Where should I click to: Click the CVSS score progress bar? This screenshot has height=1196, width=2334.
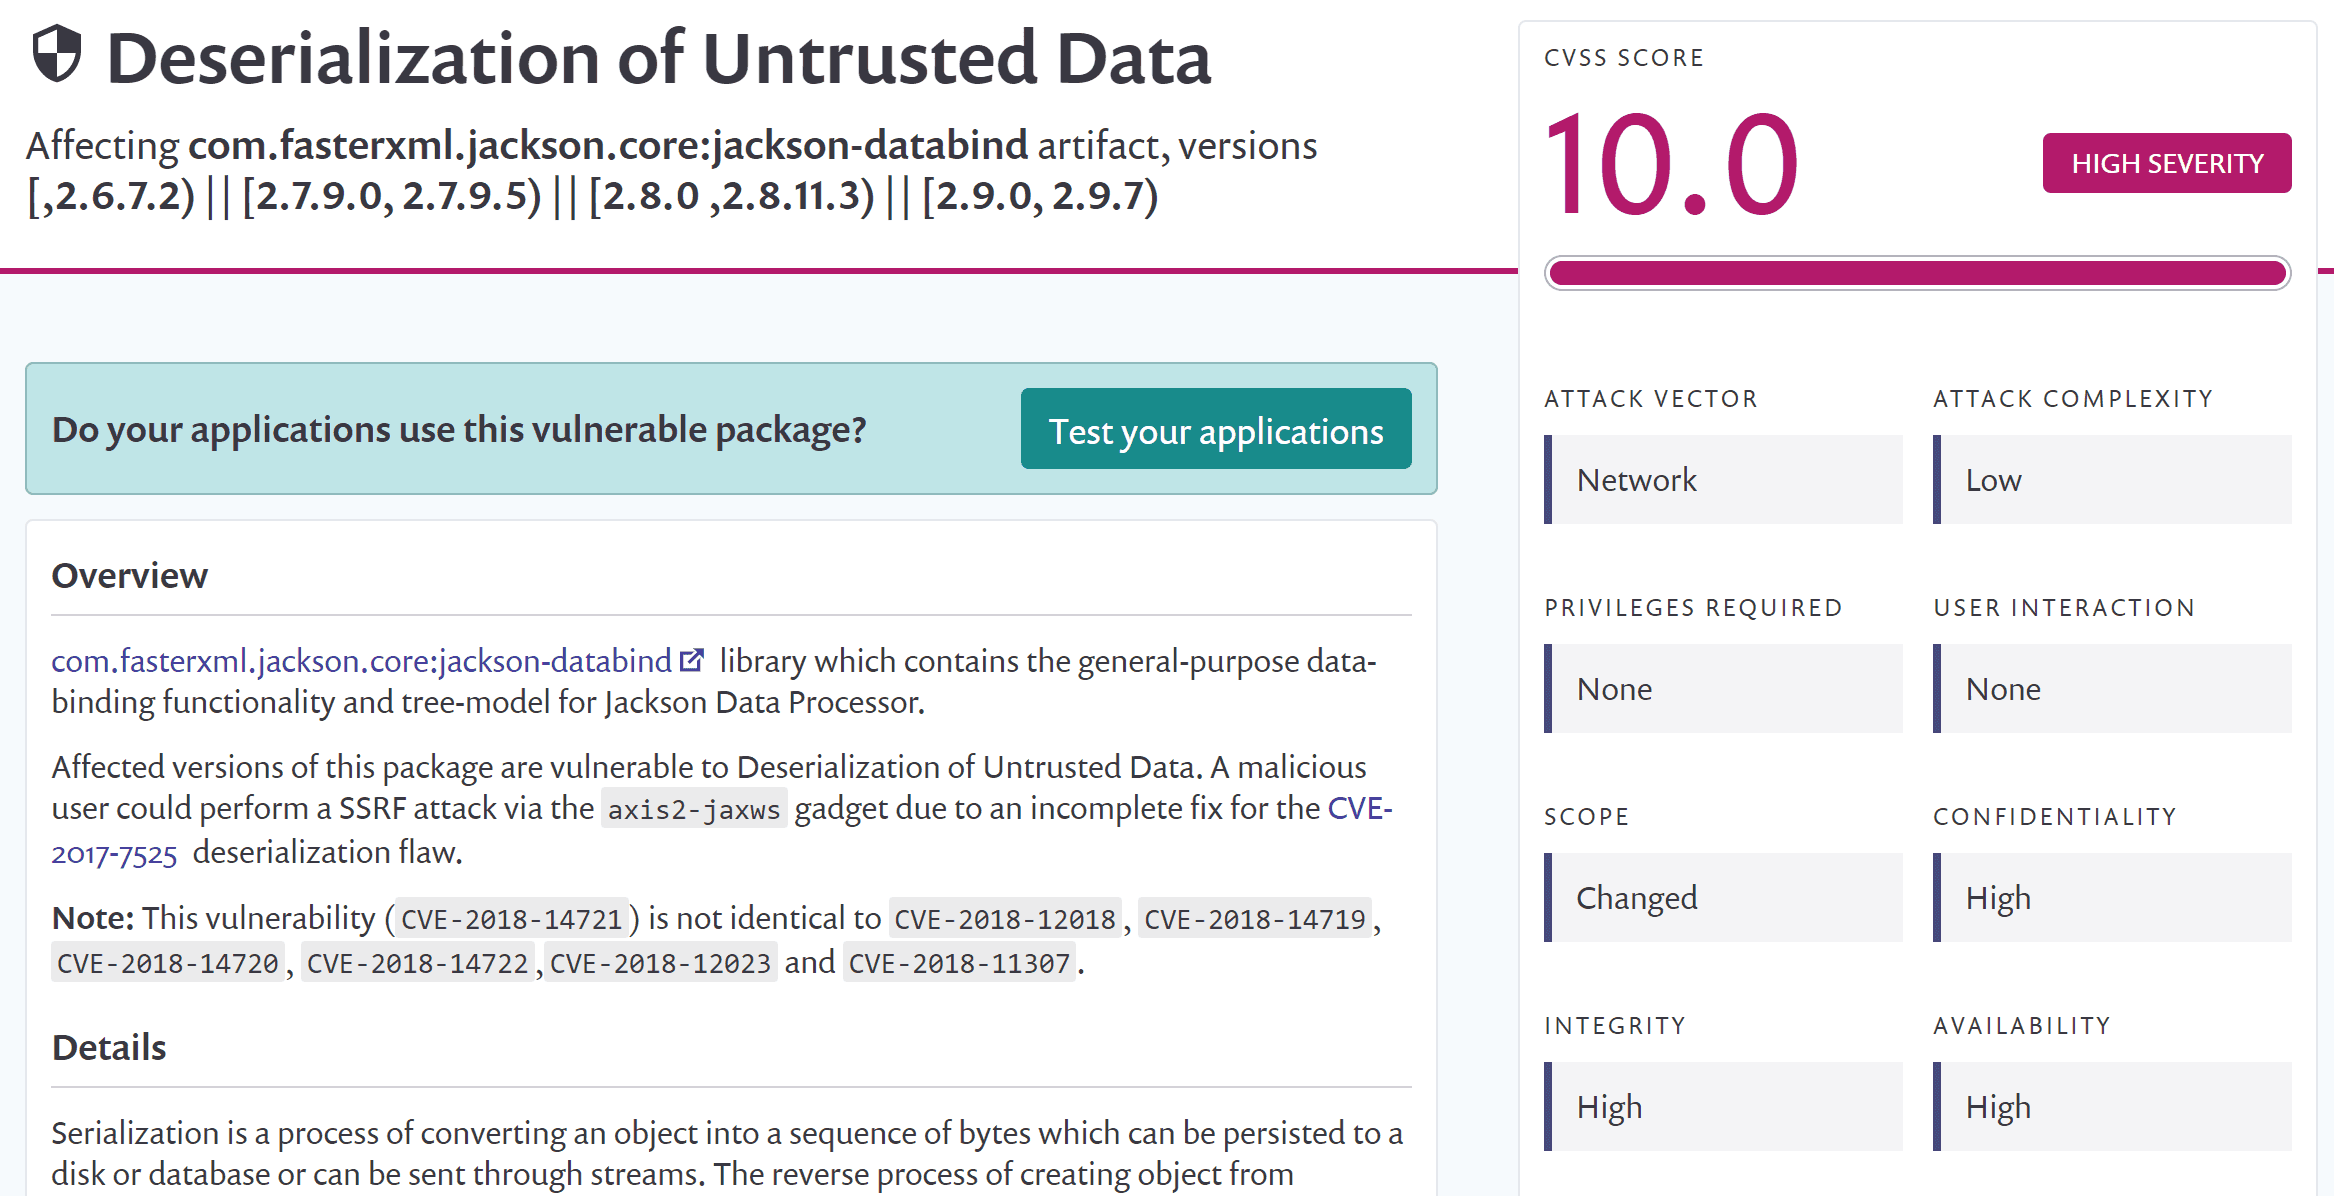pyautogui.click(x=1916, y=273)
